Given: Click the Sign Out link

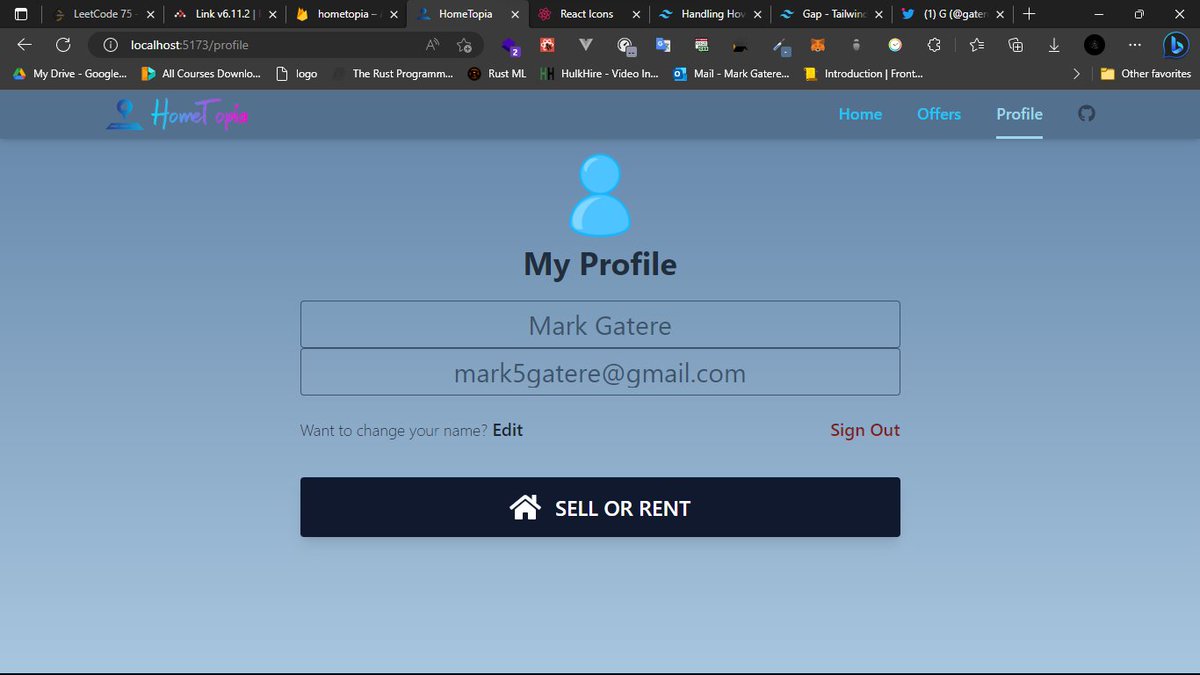Looking at the screenshot, I should click(865, 430).
